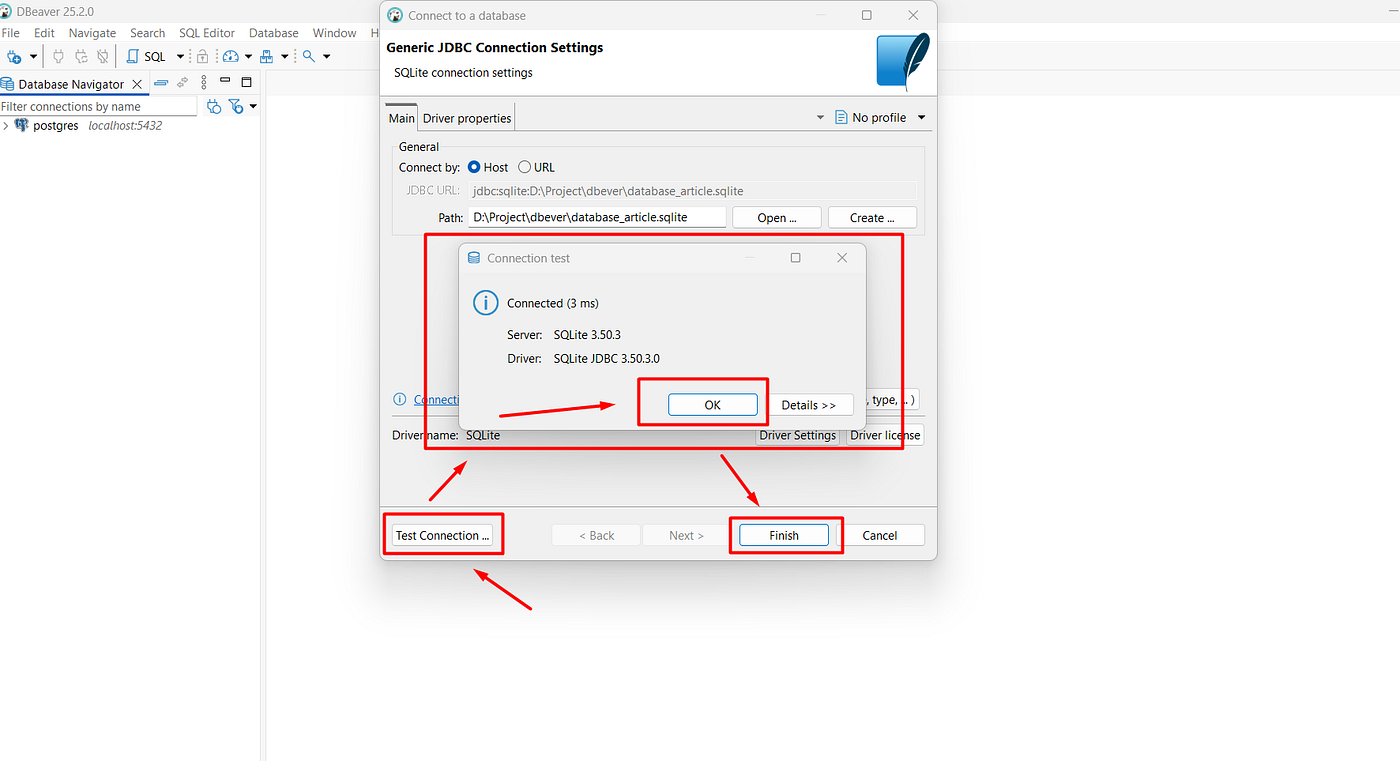Click the funnel filter icon in Navigator
Viewport: 1400px width, 761px height.
[236, 106]
